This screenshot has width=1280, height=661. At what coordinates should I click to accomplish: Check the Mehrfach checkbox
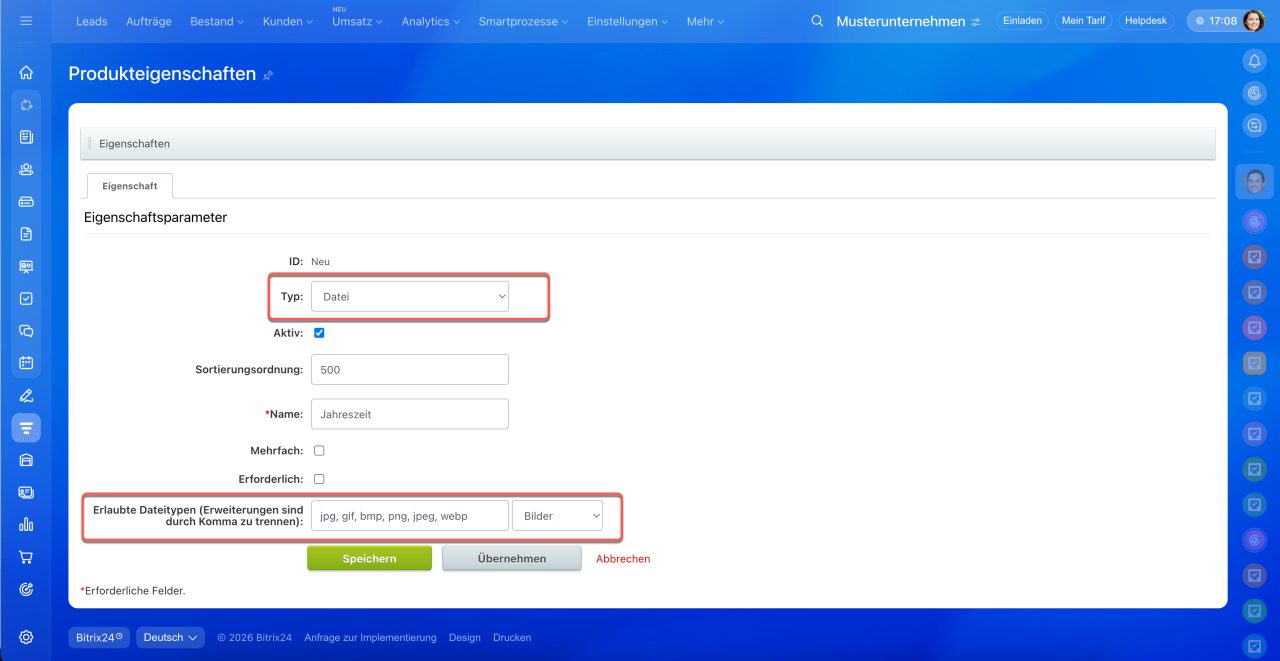[319, 451]
